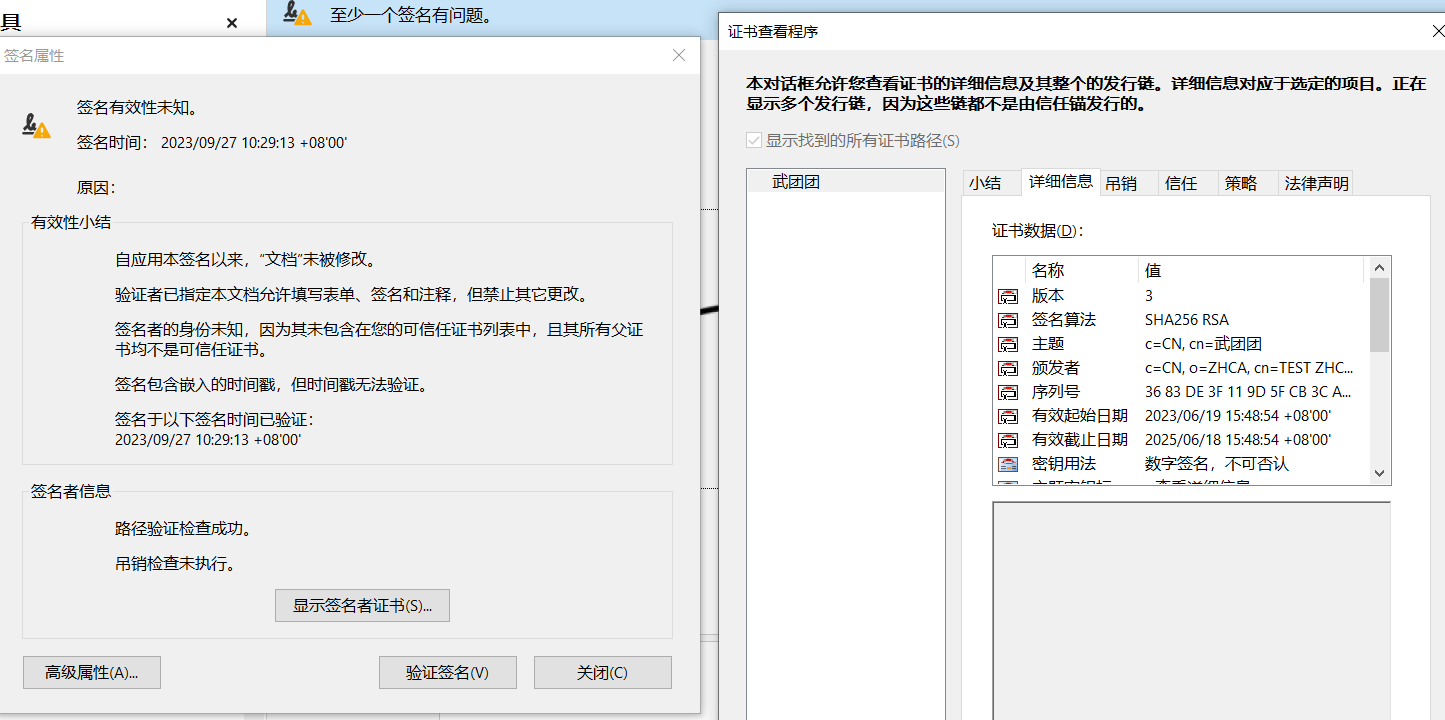Click the down arrow on the certificate data scrollbar
The image size is (1445, 720).
tap(1380, 474)
